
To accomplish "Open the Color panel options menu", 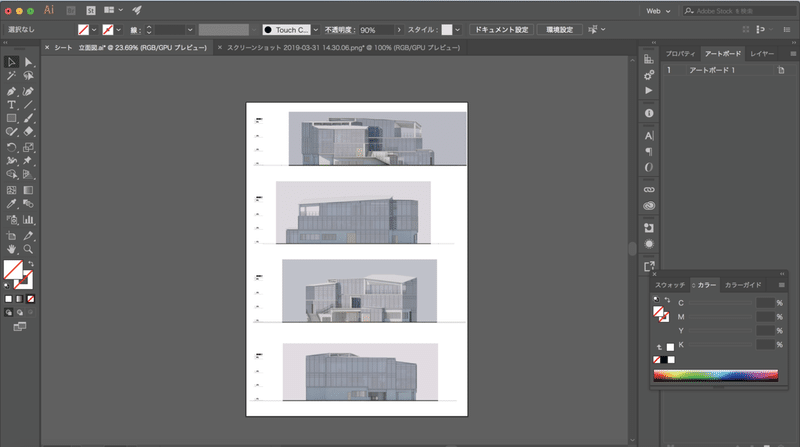I will click(782, 285).
